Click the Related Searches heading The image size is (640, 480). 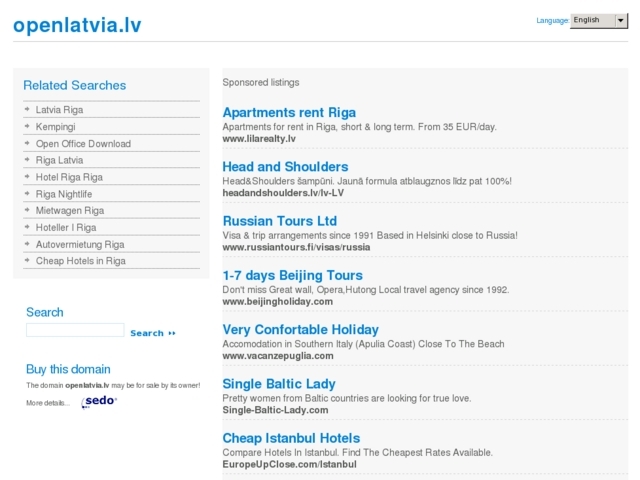coord(75,85)
